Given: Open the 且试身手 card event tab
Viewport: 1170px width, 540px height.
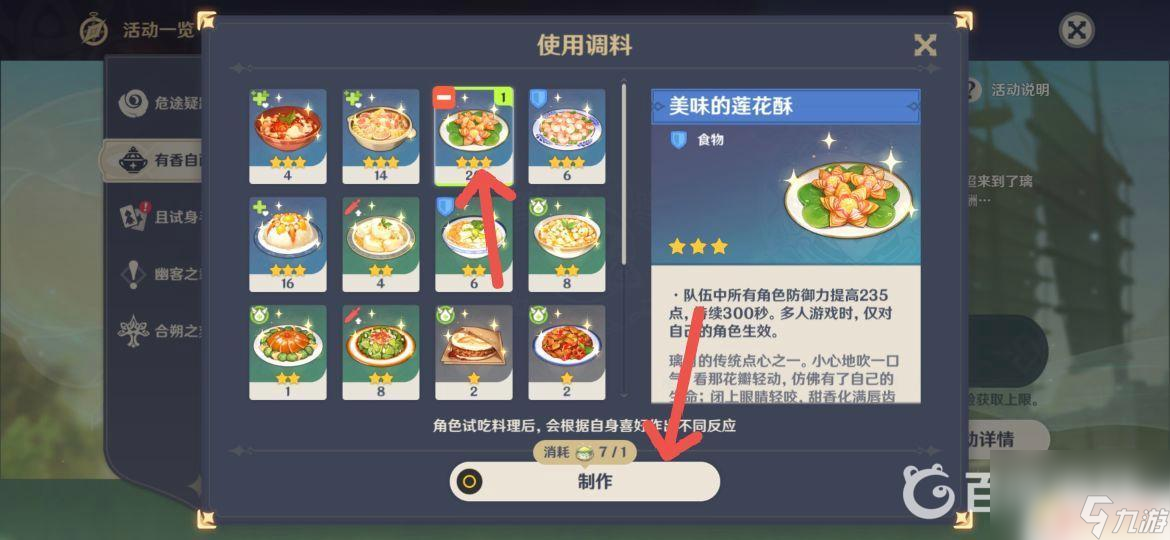Looking at the screenshot, I should click(134, 217).
